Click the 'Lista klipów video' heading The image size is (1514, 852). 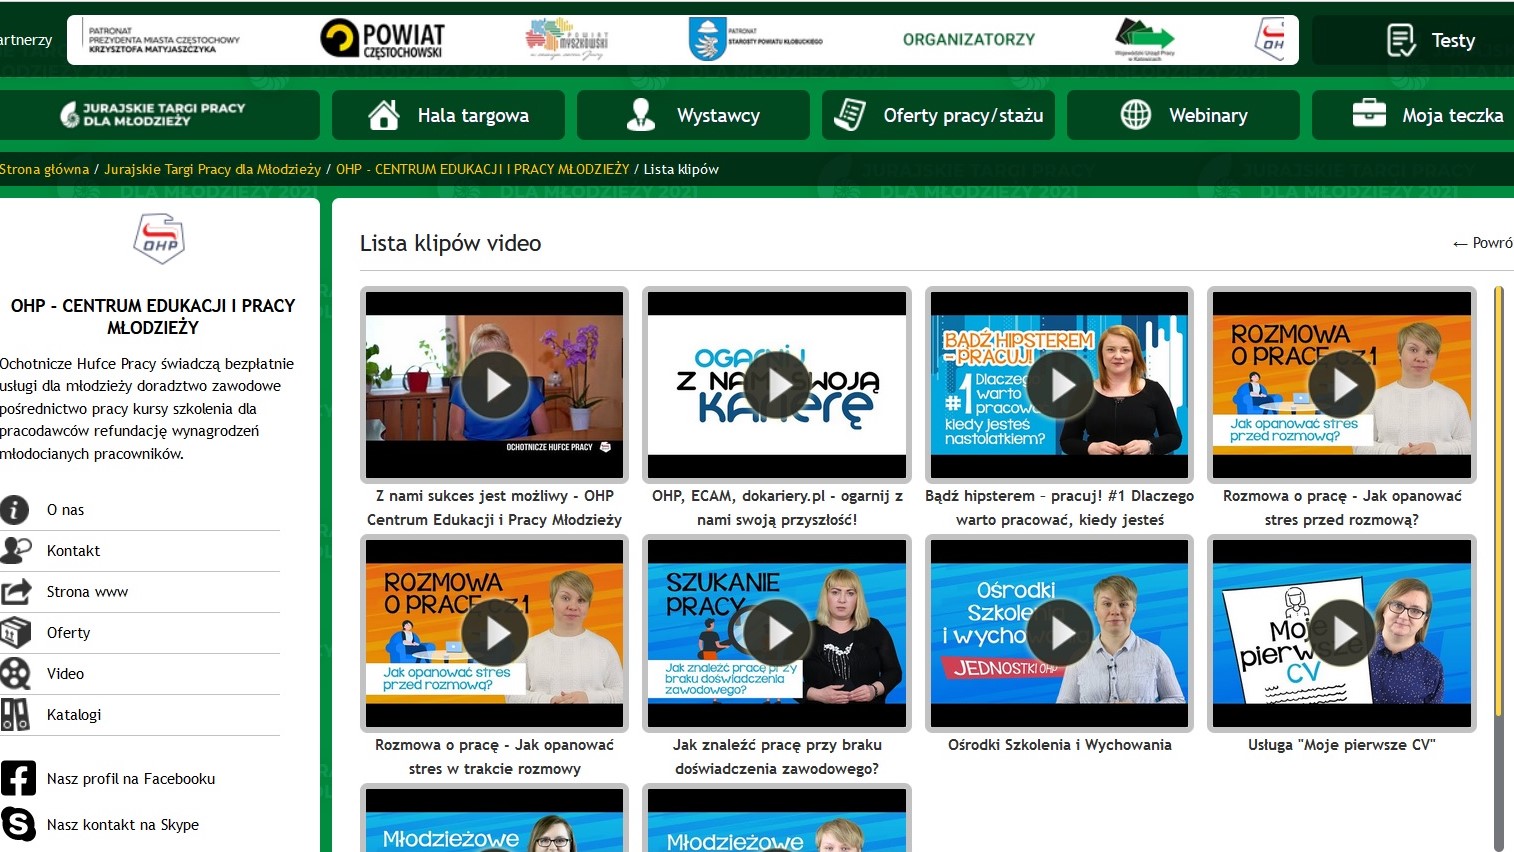450,243
